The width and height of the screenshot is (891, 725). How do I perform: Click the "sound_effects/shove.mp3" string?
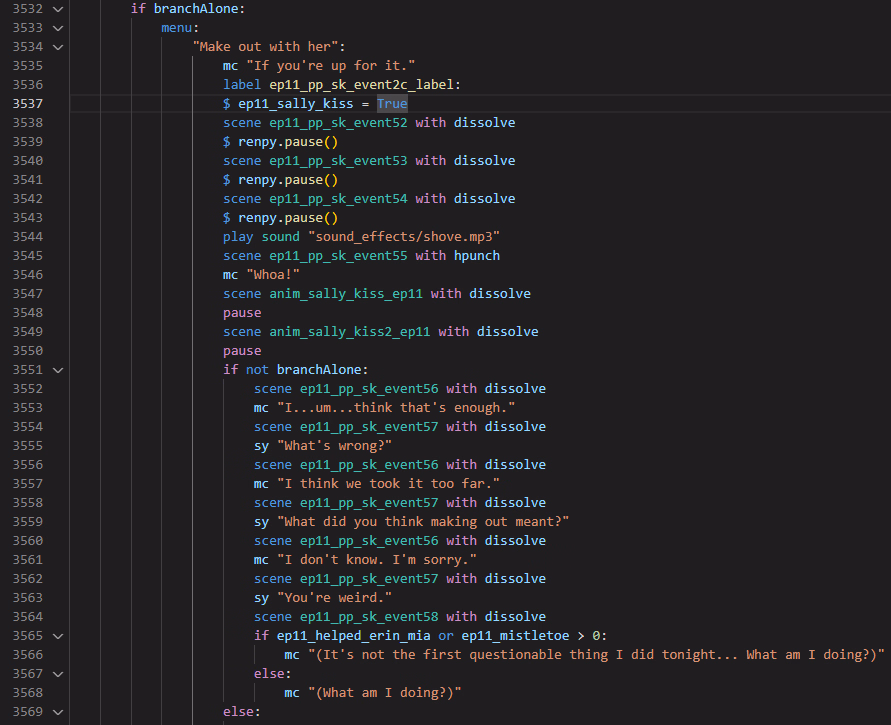[407, 237]
